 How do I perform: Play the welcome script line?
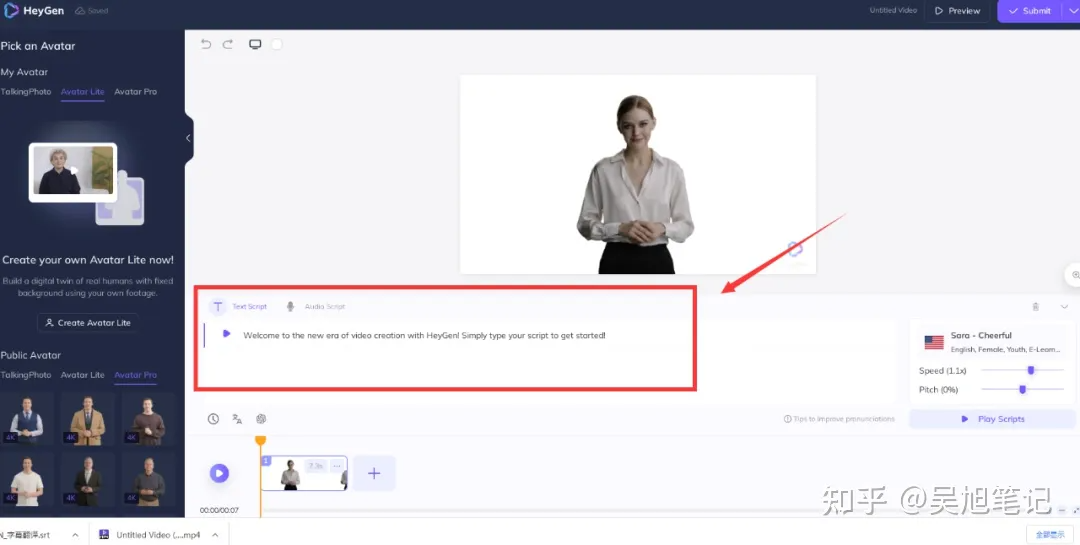click(x=226, y=334)
